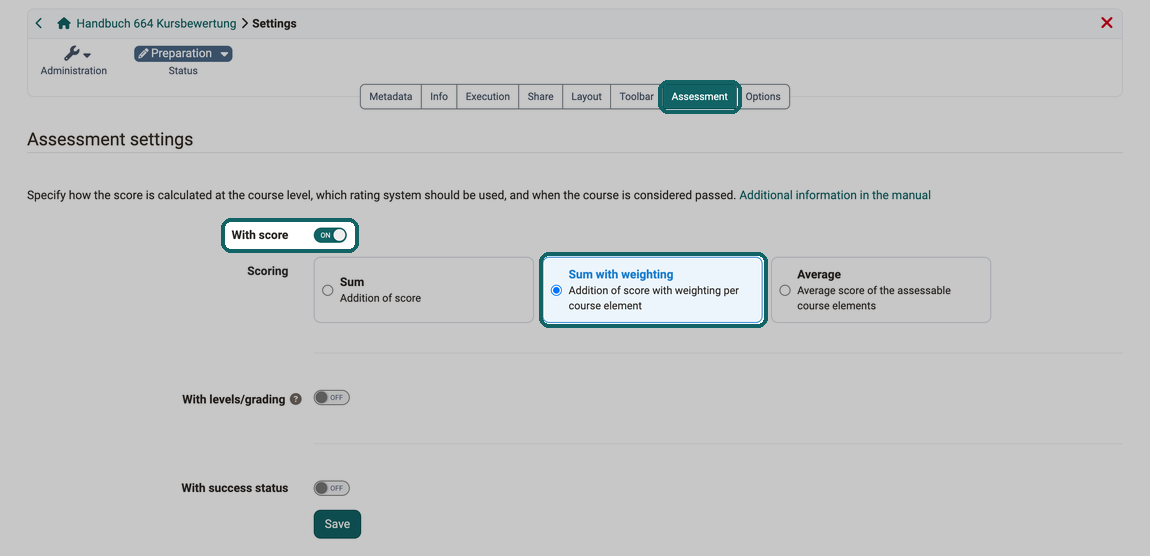Viewport: 1150px width, 556px height.
Task: Click the Assessment settings heading
Action: (x=110, y=139)
